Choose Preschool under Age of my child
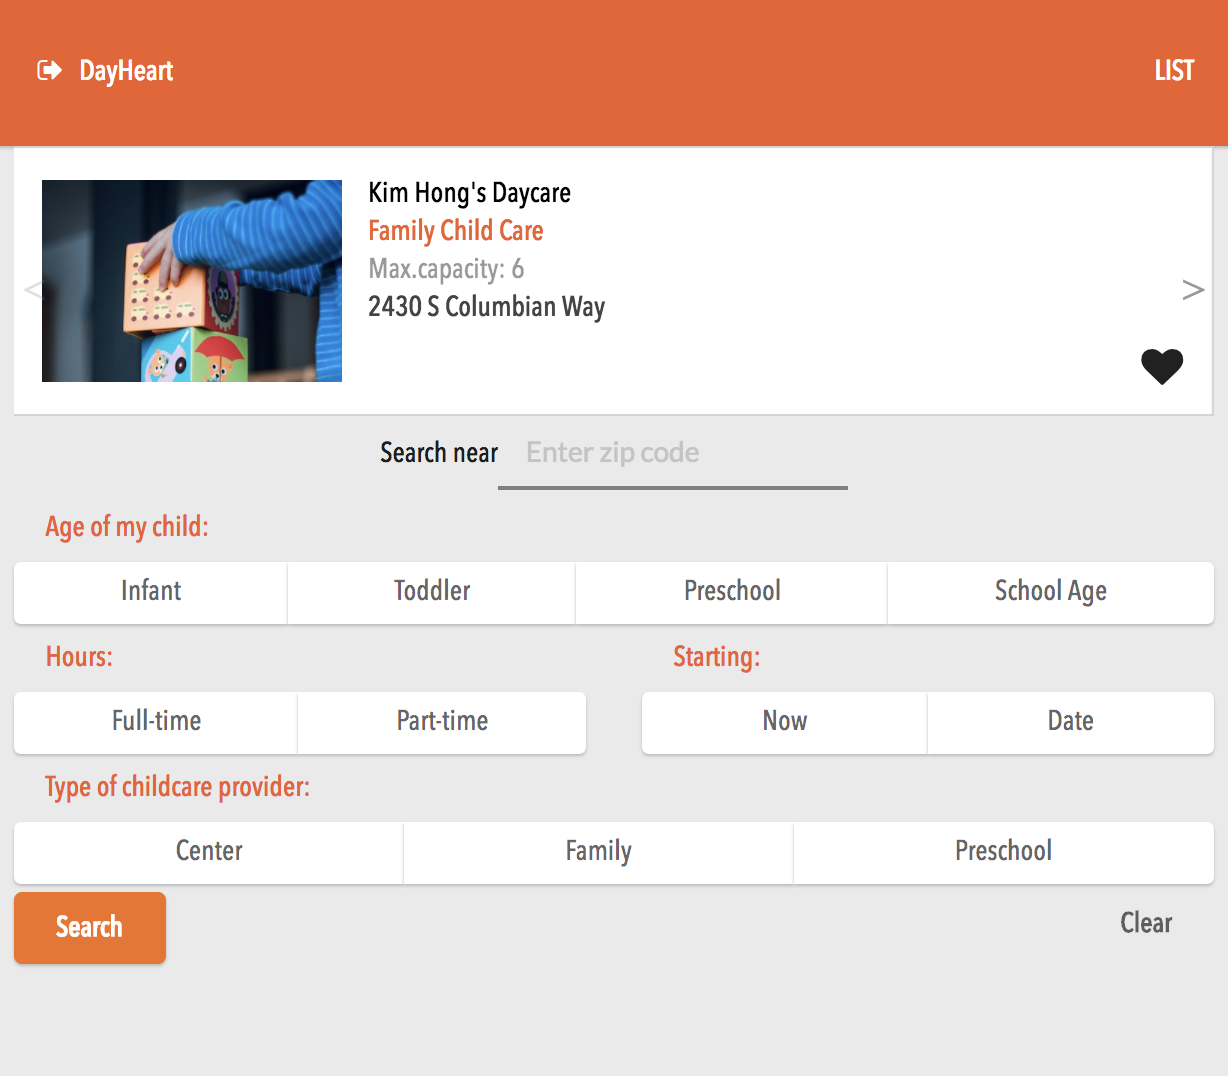 coord(731,592)
